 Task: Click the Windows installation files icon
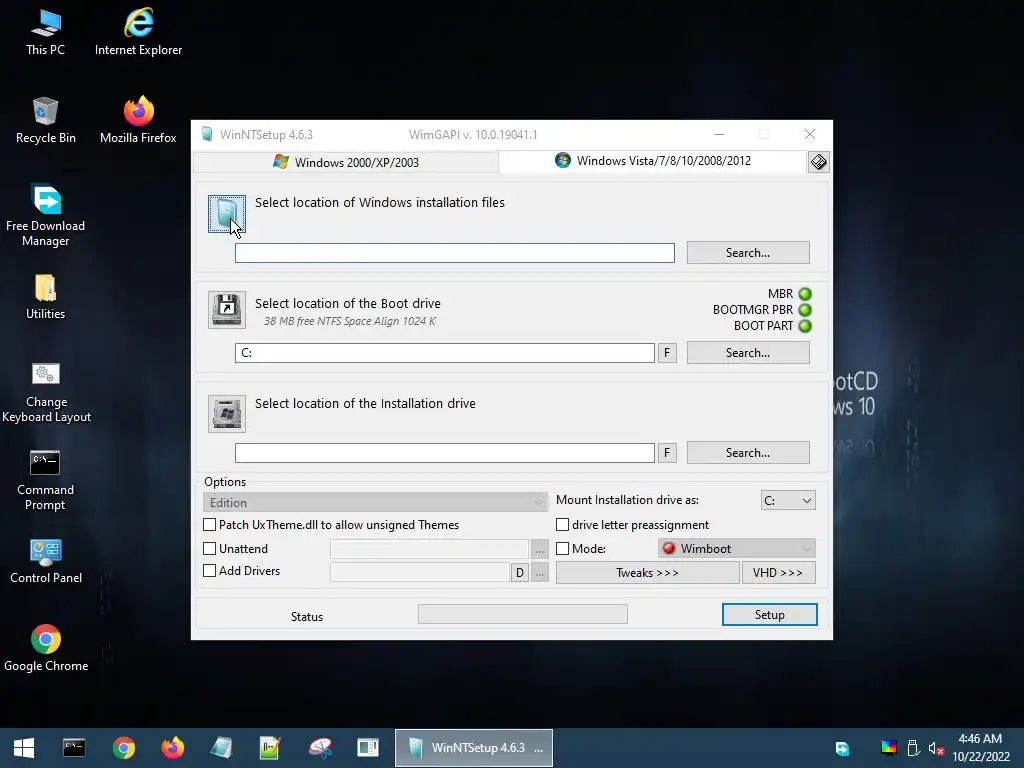[227, 214]
